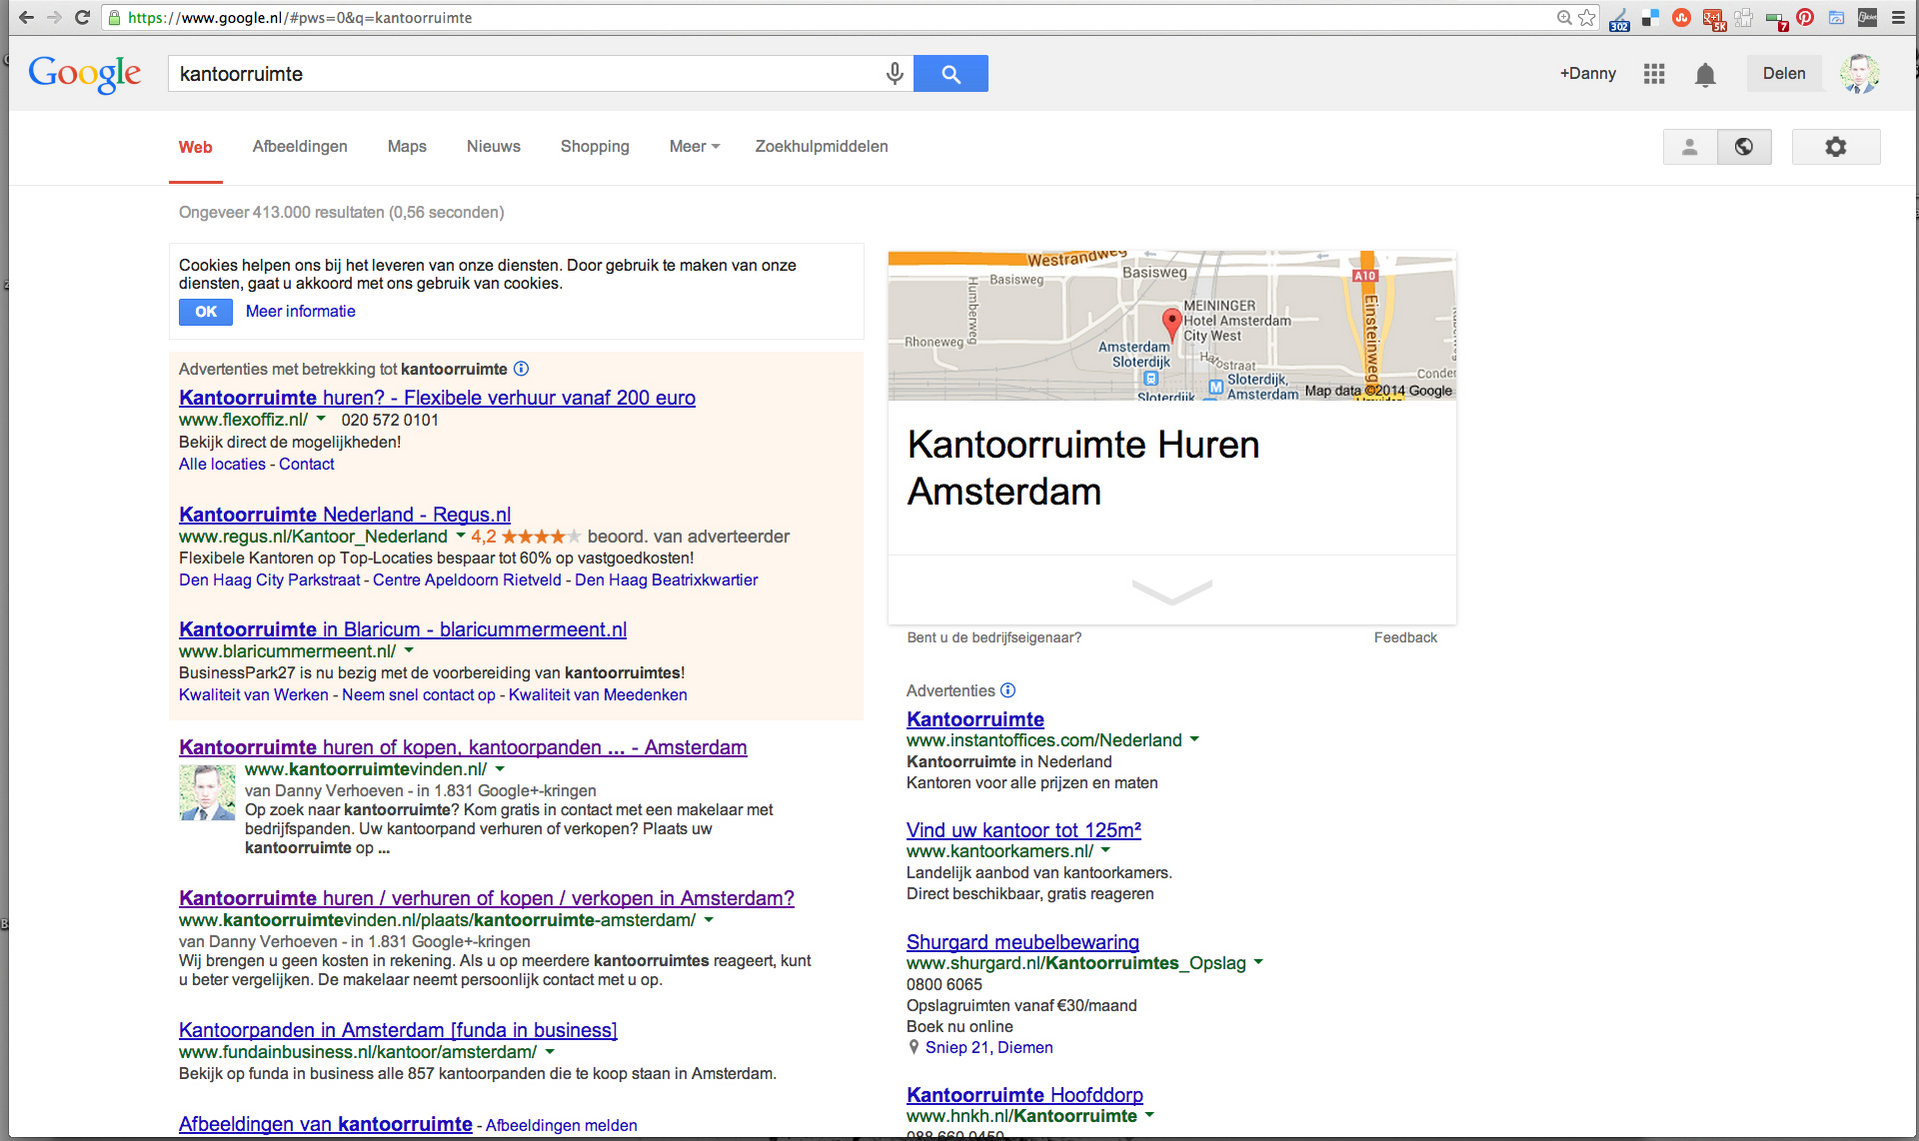This screenshot has width=1919, height=1141.
Task: Open dropdown arrow next to shurgard.nl URL
Action: (x=1259, y=962)
